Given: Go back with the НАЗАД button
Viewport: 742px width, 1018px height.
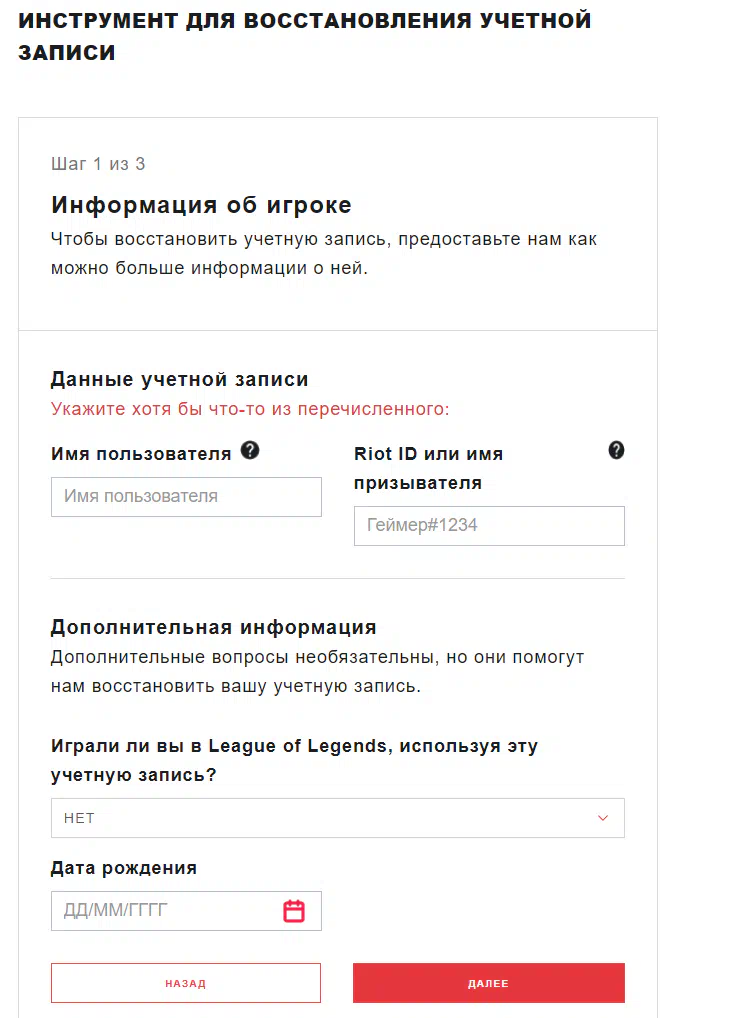Looking at the screenshot, I should click(x=186, y=983).
